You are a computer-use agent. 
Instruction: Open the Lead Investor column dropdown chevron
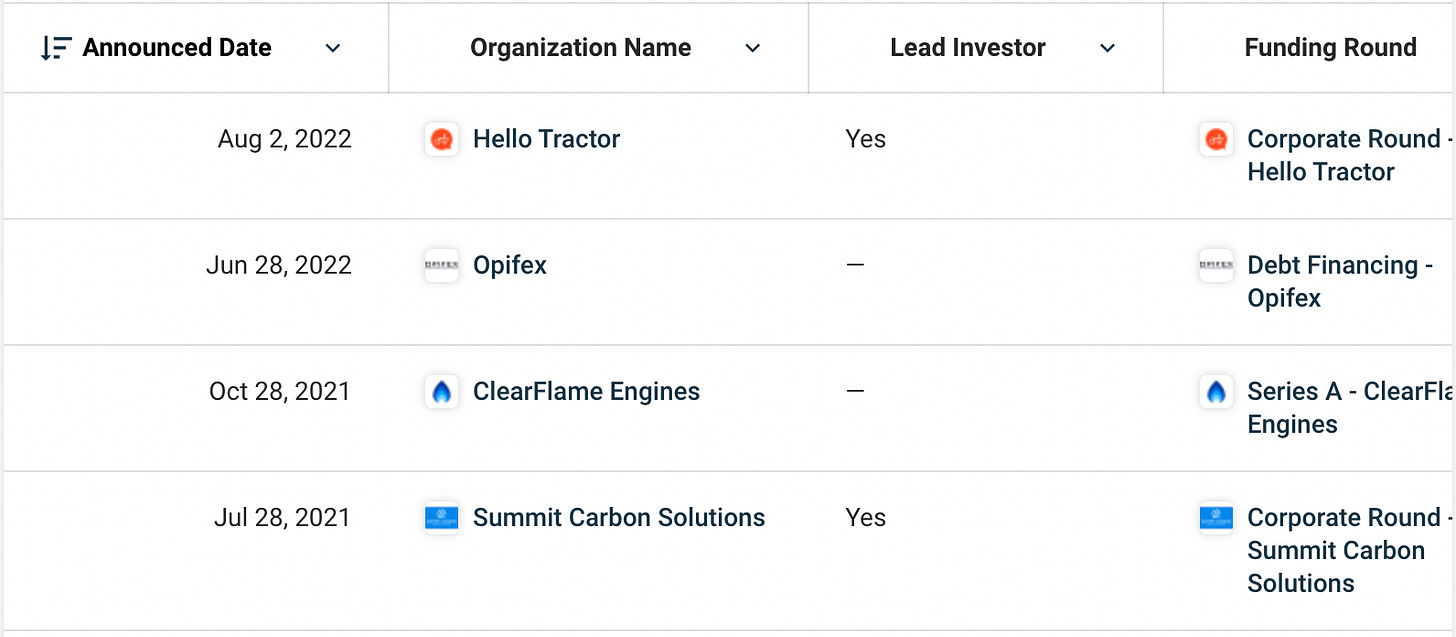[x=1107, y=48]
